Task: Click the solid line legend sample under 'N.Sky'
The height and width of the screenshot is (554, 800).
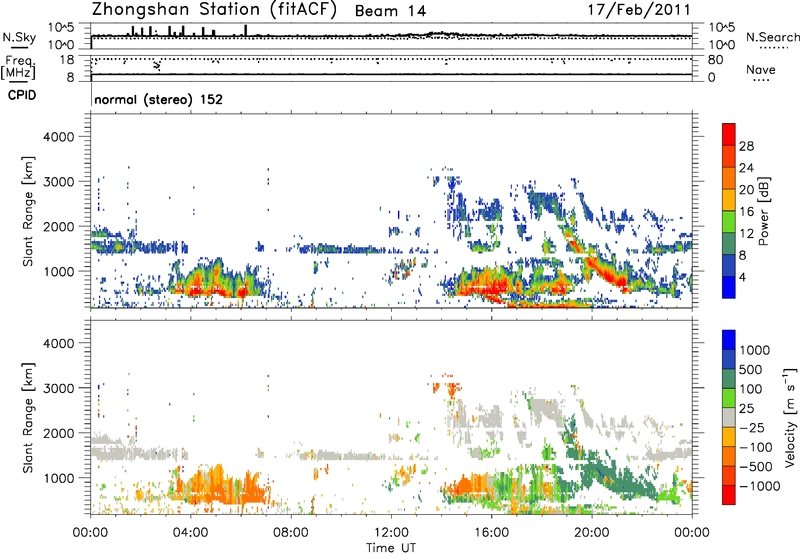Action: [19, 47]
